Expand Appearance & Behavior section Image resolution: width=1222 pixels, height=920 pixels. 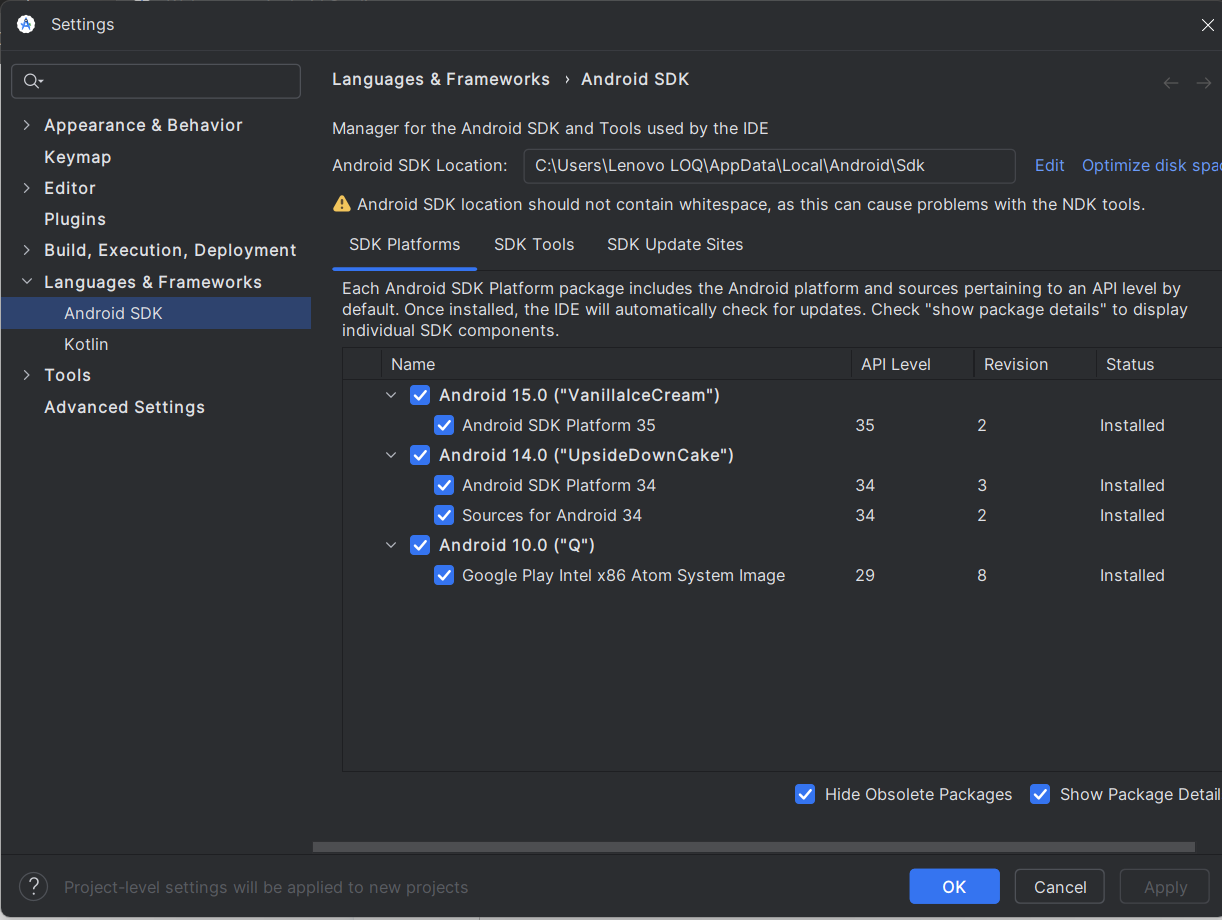27,125
